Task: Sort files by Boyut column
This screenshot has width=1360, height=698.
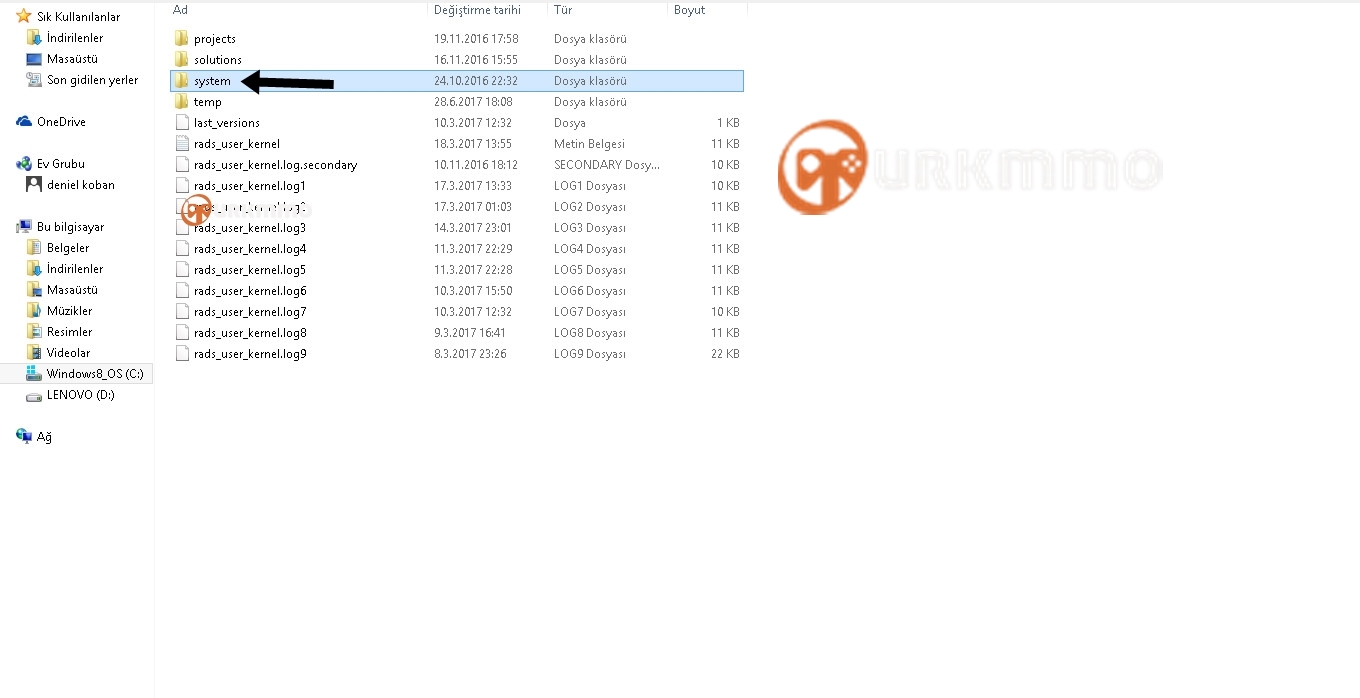Action: 707,9
